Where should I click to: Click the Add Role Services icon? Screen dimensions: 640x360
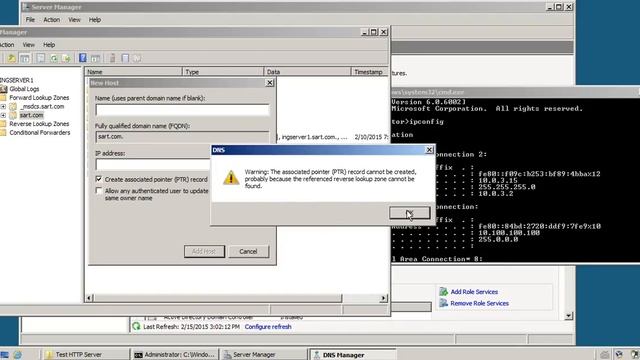[443, 291]
